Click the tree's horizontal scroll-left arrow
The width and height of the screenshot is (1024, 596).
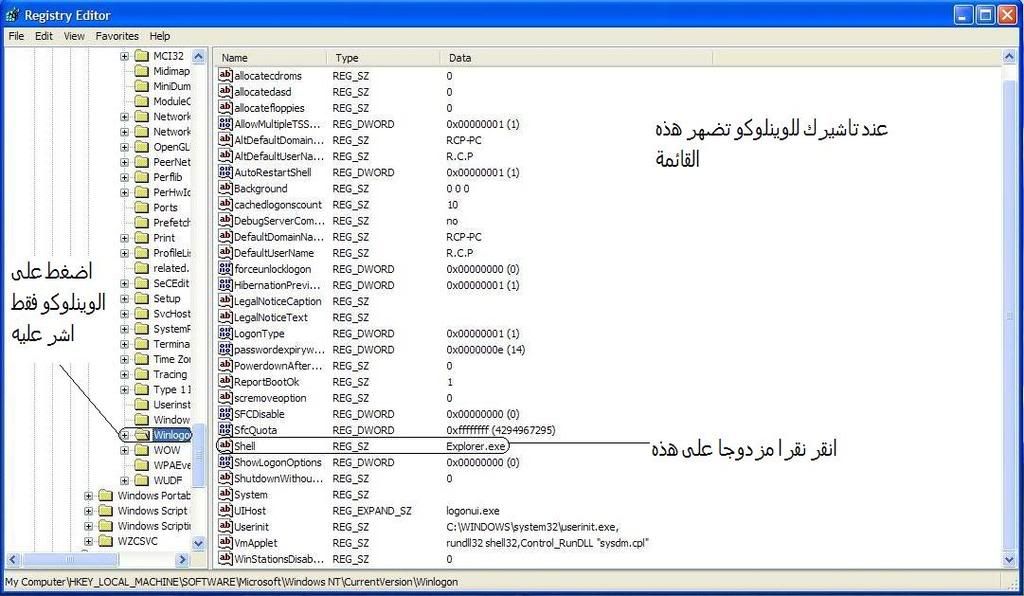(x=13, y=559)
